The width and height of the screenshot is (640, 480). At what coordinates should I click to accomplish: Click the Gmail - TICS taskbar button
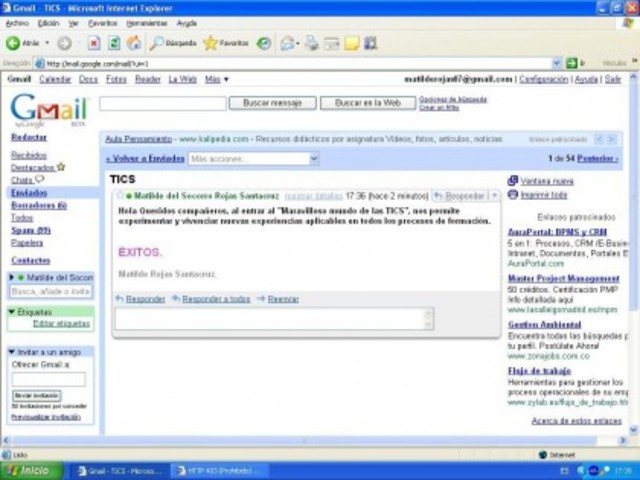(x=119, y=471)
